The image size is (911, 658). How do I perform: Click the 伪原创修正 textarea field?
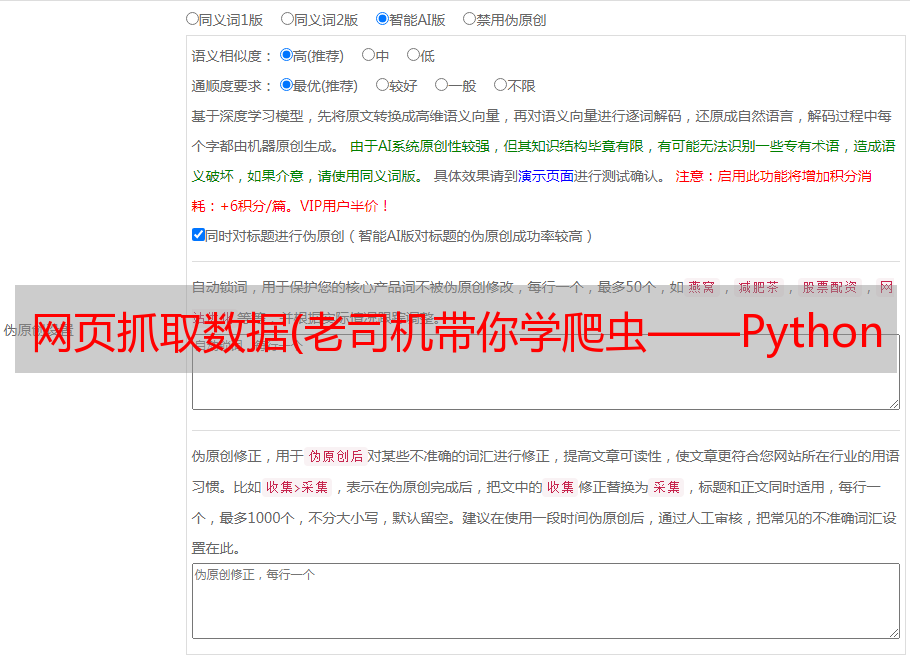[546, 601]
